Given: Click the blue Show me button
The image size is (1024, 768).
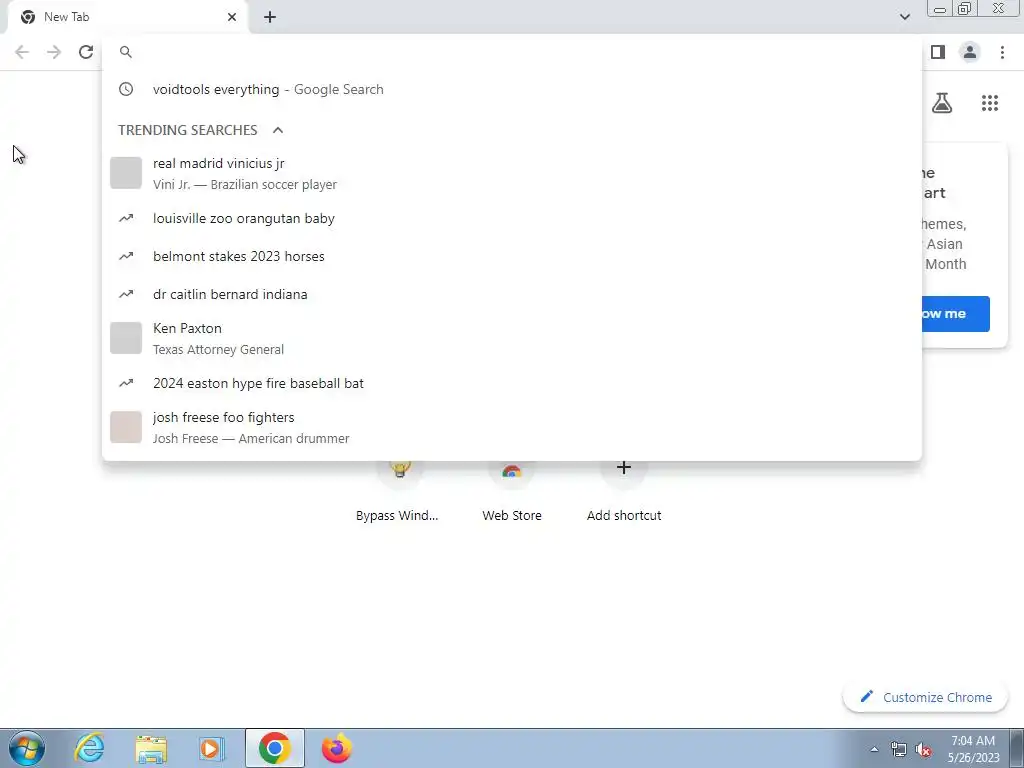Looking at the screenshot, I should (x=955, y=314).
